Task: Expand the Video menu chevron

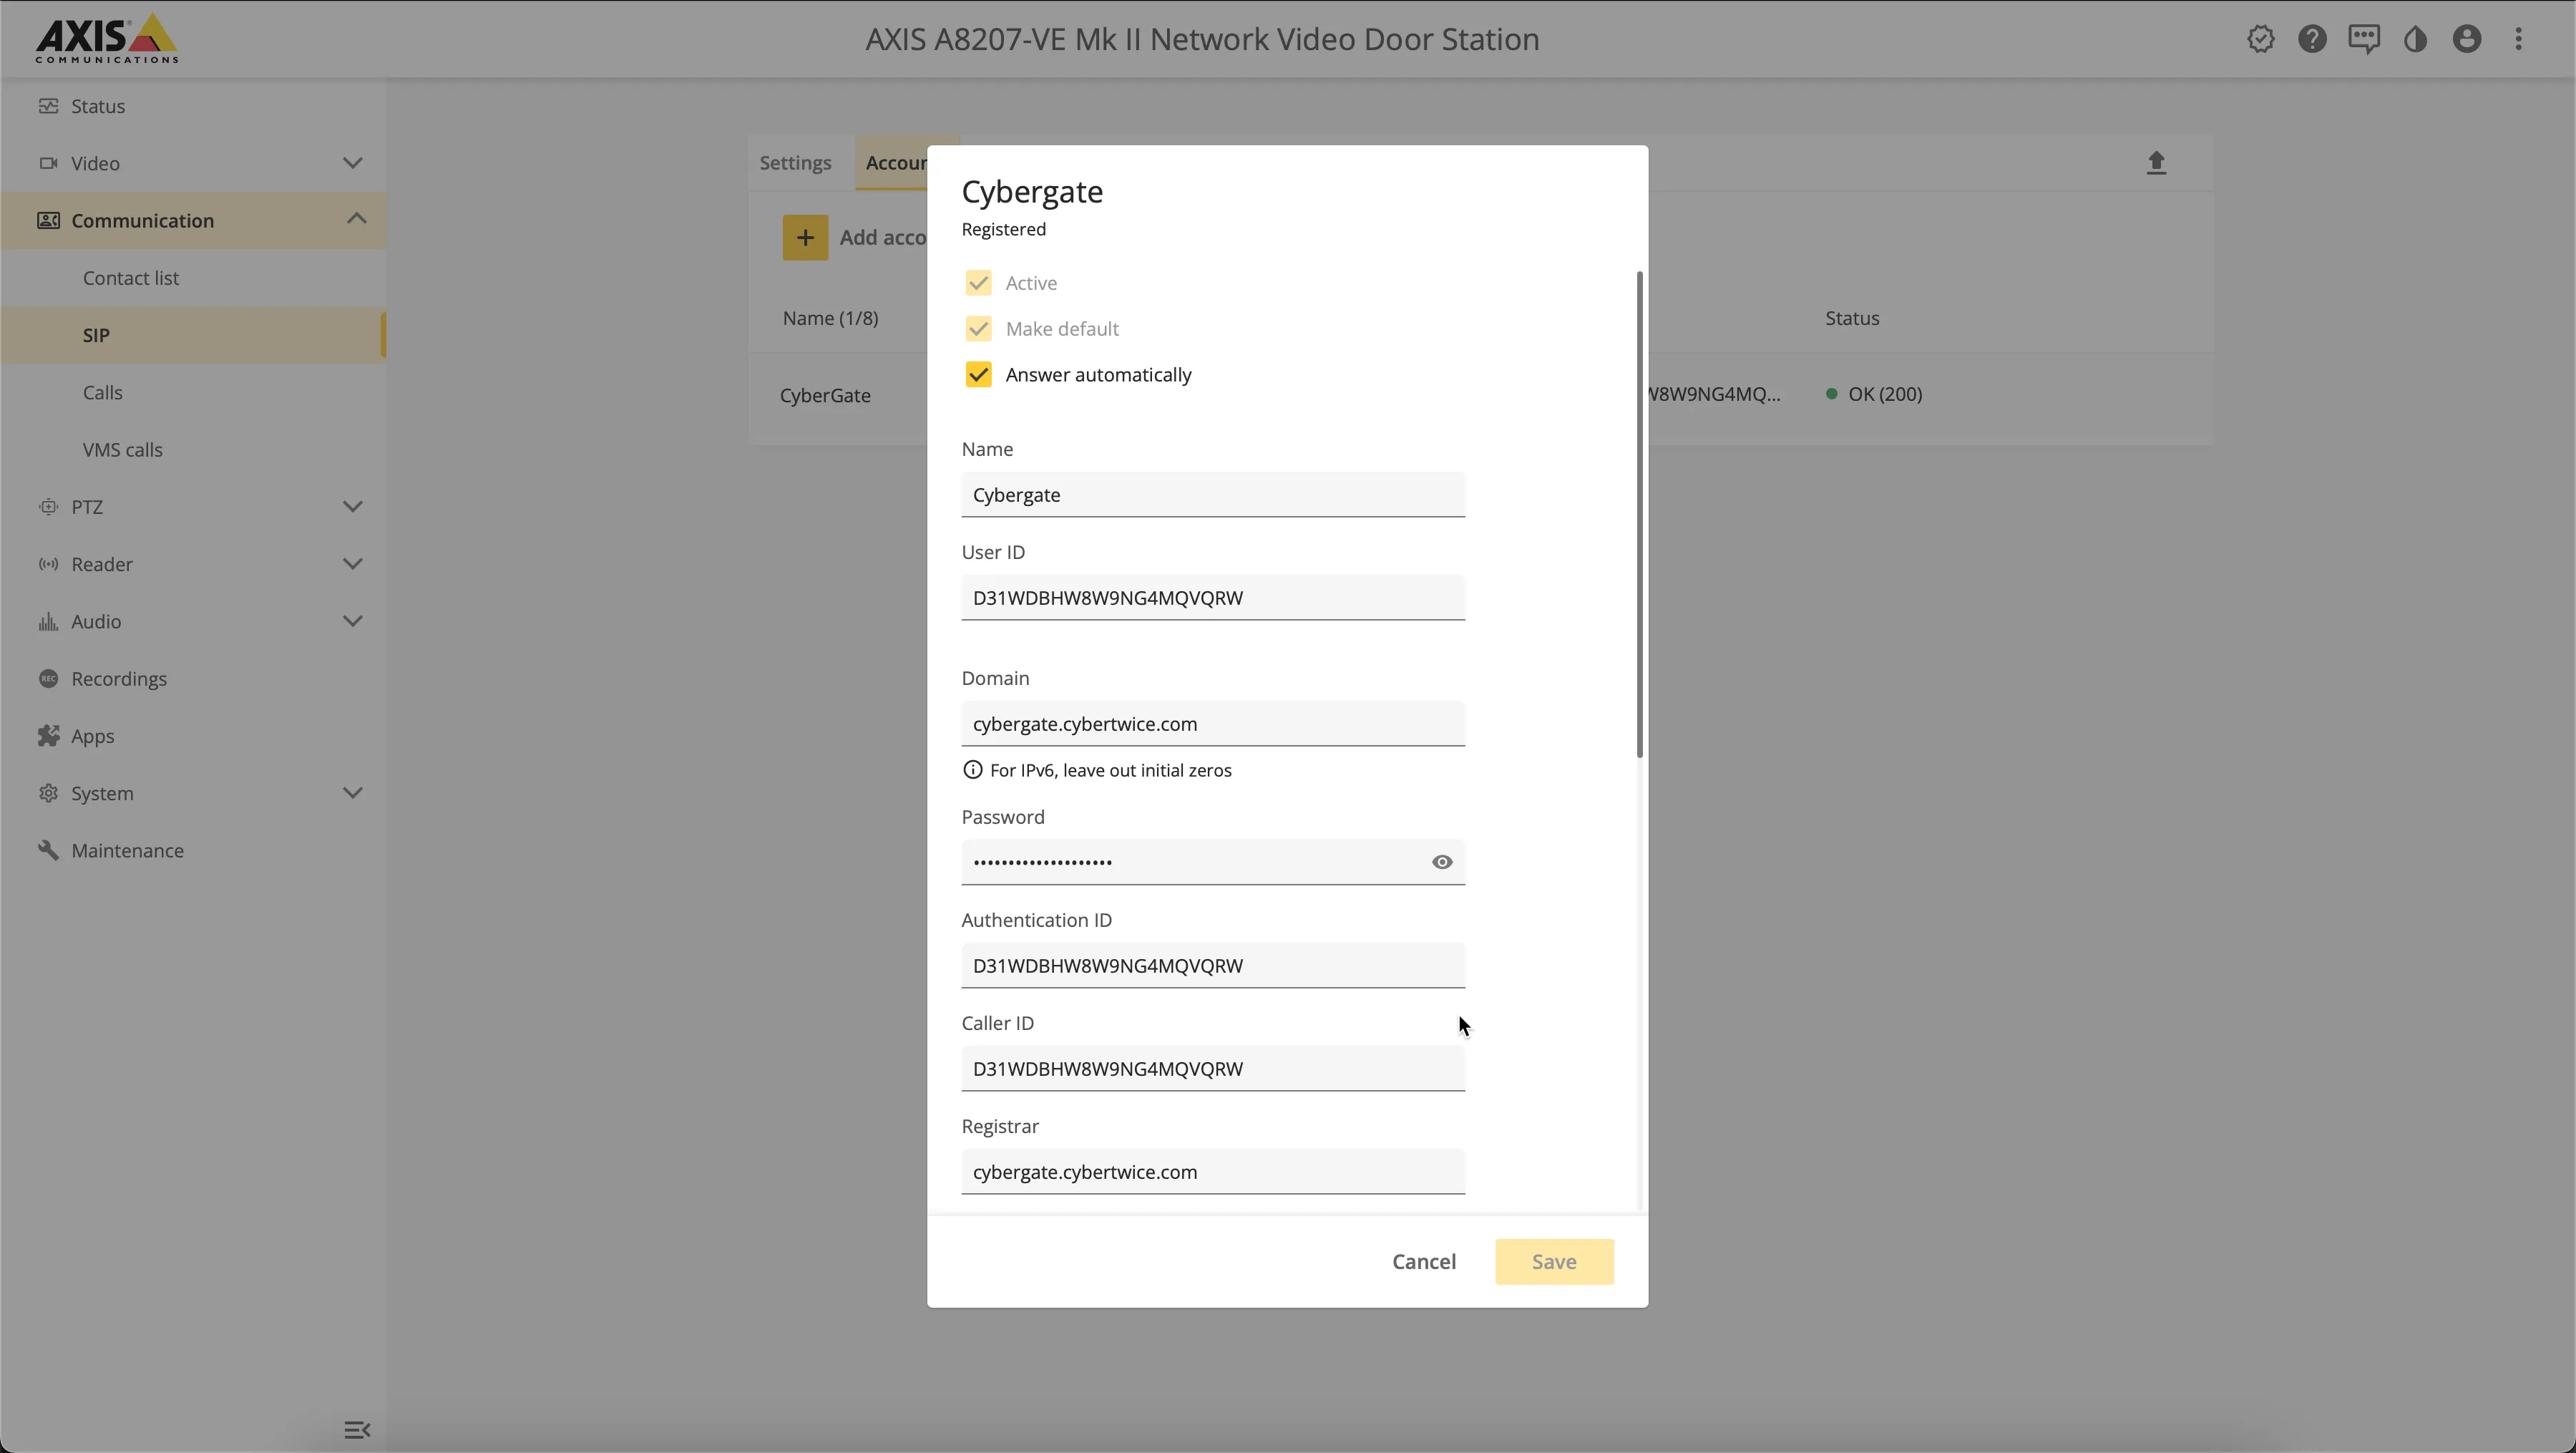Action: click(x=353, y=163)
